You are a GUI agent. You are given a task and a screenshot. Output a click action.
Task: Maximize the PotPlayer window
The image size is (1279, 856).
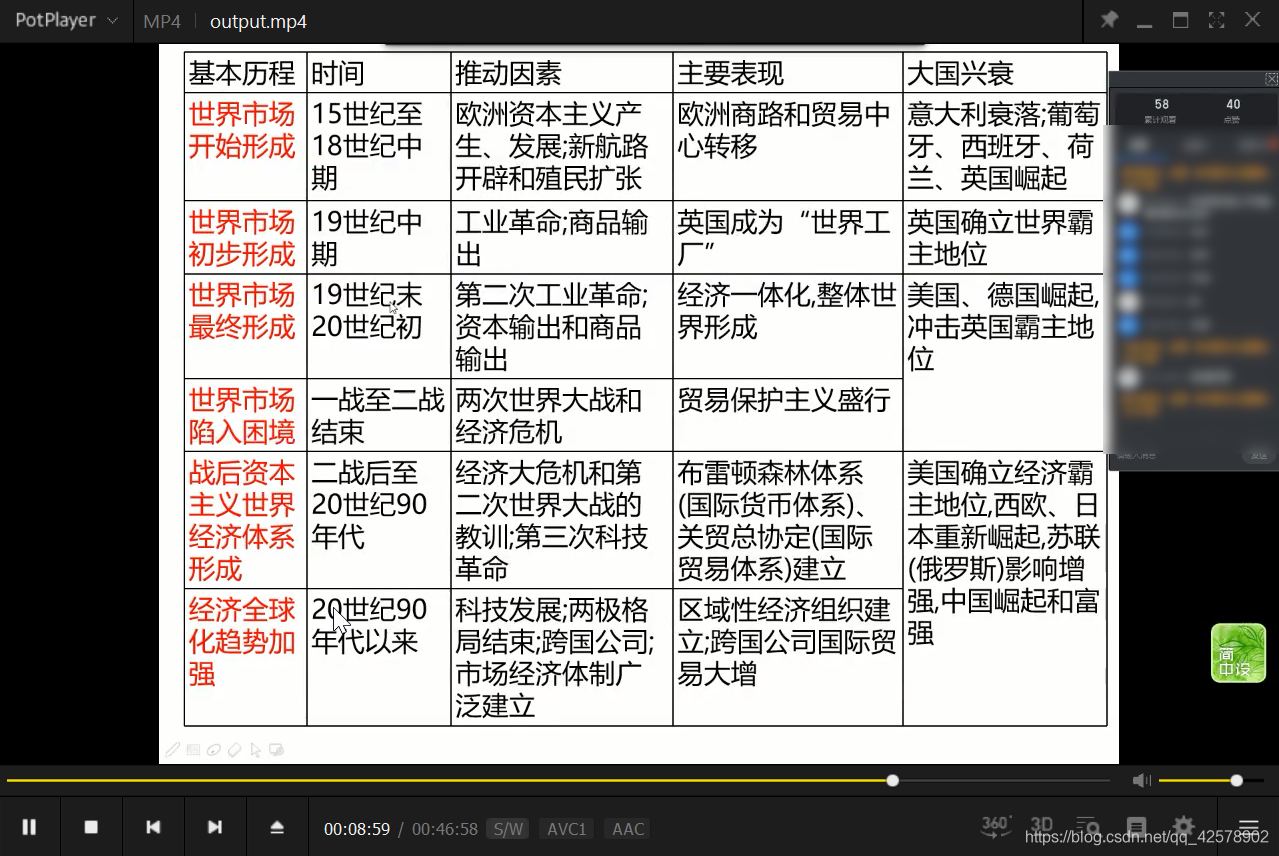pyautogui.click(x=1181, y=20)
